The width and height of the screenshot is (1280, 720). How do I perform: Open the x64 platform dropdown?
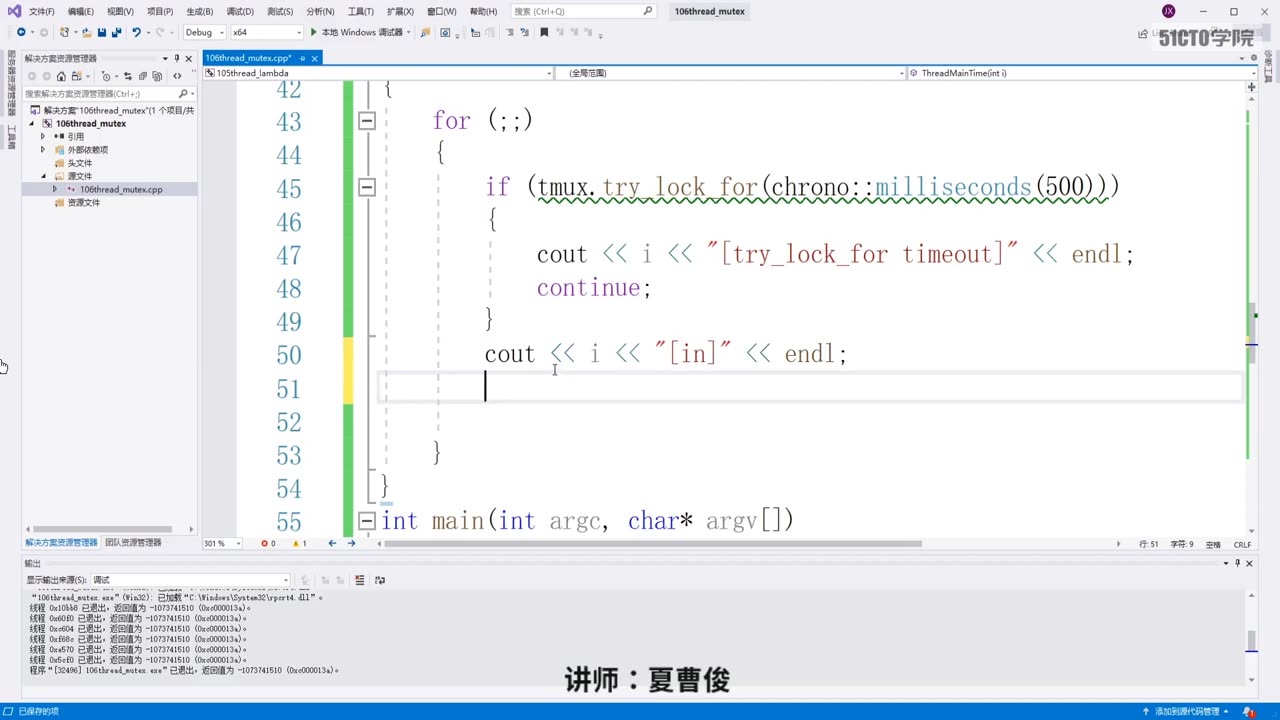(x=266, y=32)
